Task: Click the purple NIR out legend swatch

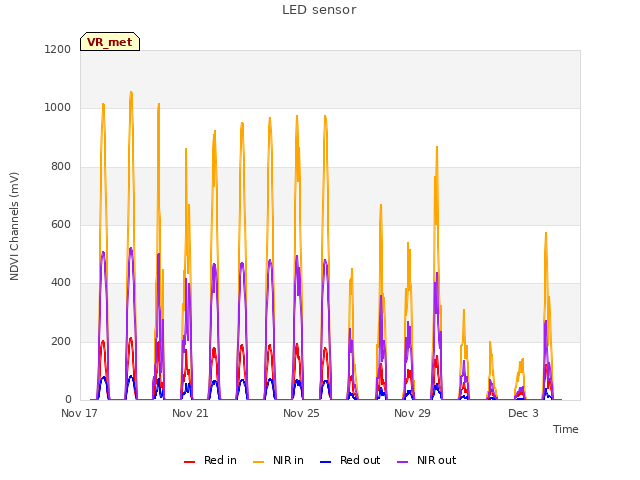Action: (402, 462)
